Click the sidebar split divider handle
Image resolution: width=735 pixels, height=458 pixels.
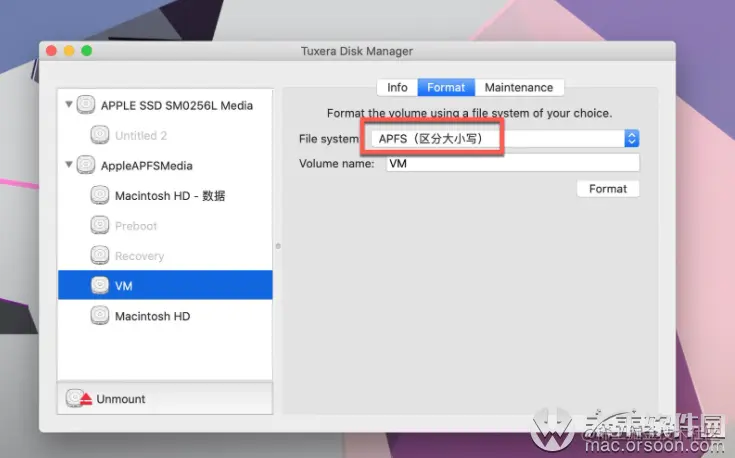278,246
